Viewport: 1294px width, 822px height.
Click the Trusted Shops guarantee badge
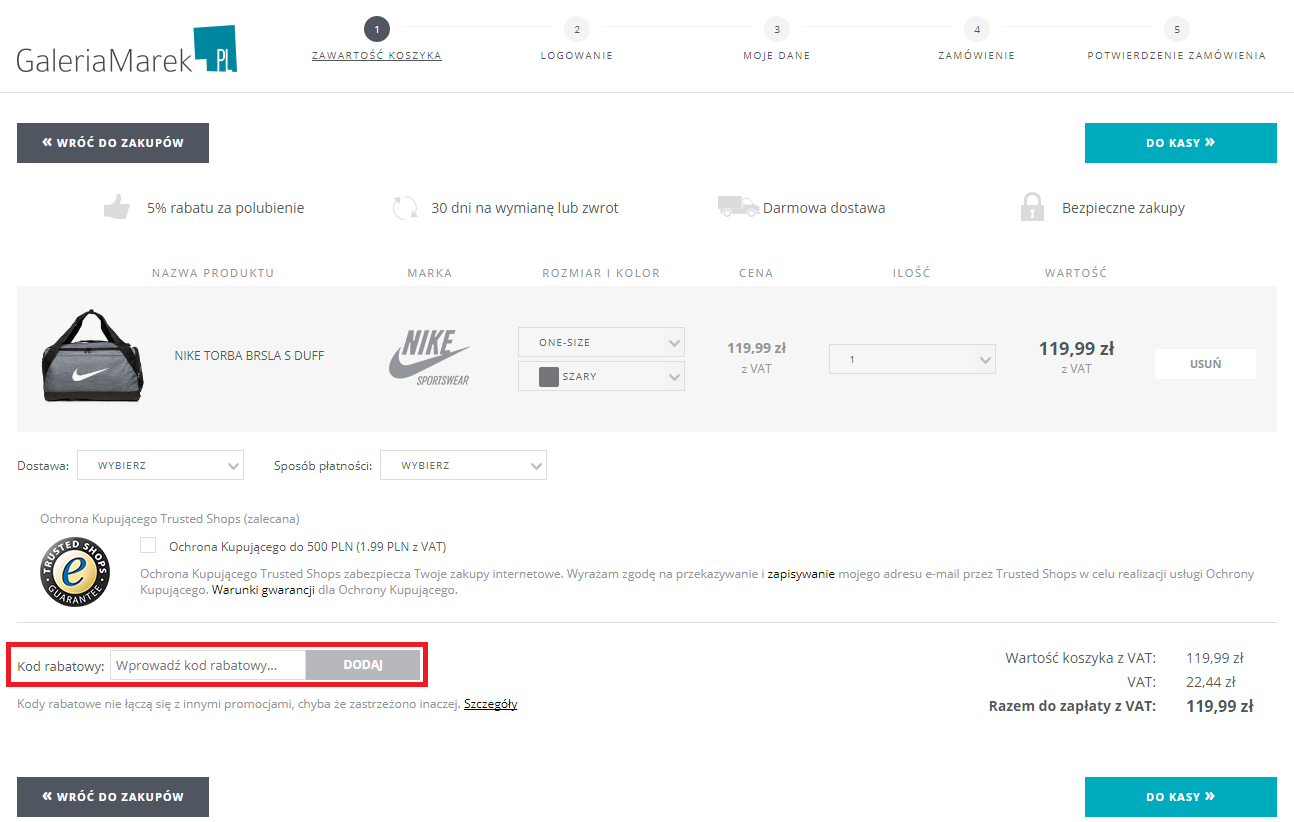75,571
